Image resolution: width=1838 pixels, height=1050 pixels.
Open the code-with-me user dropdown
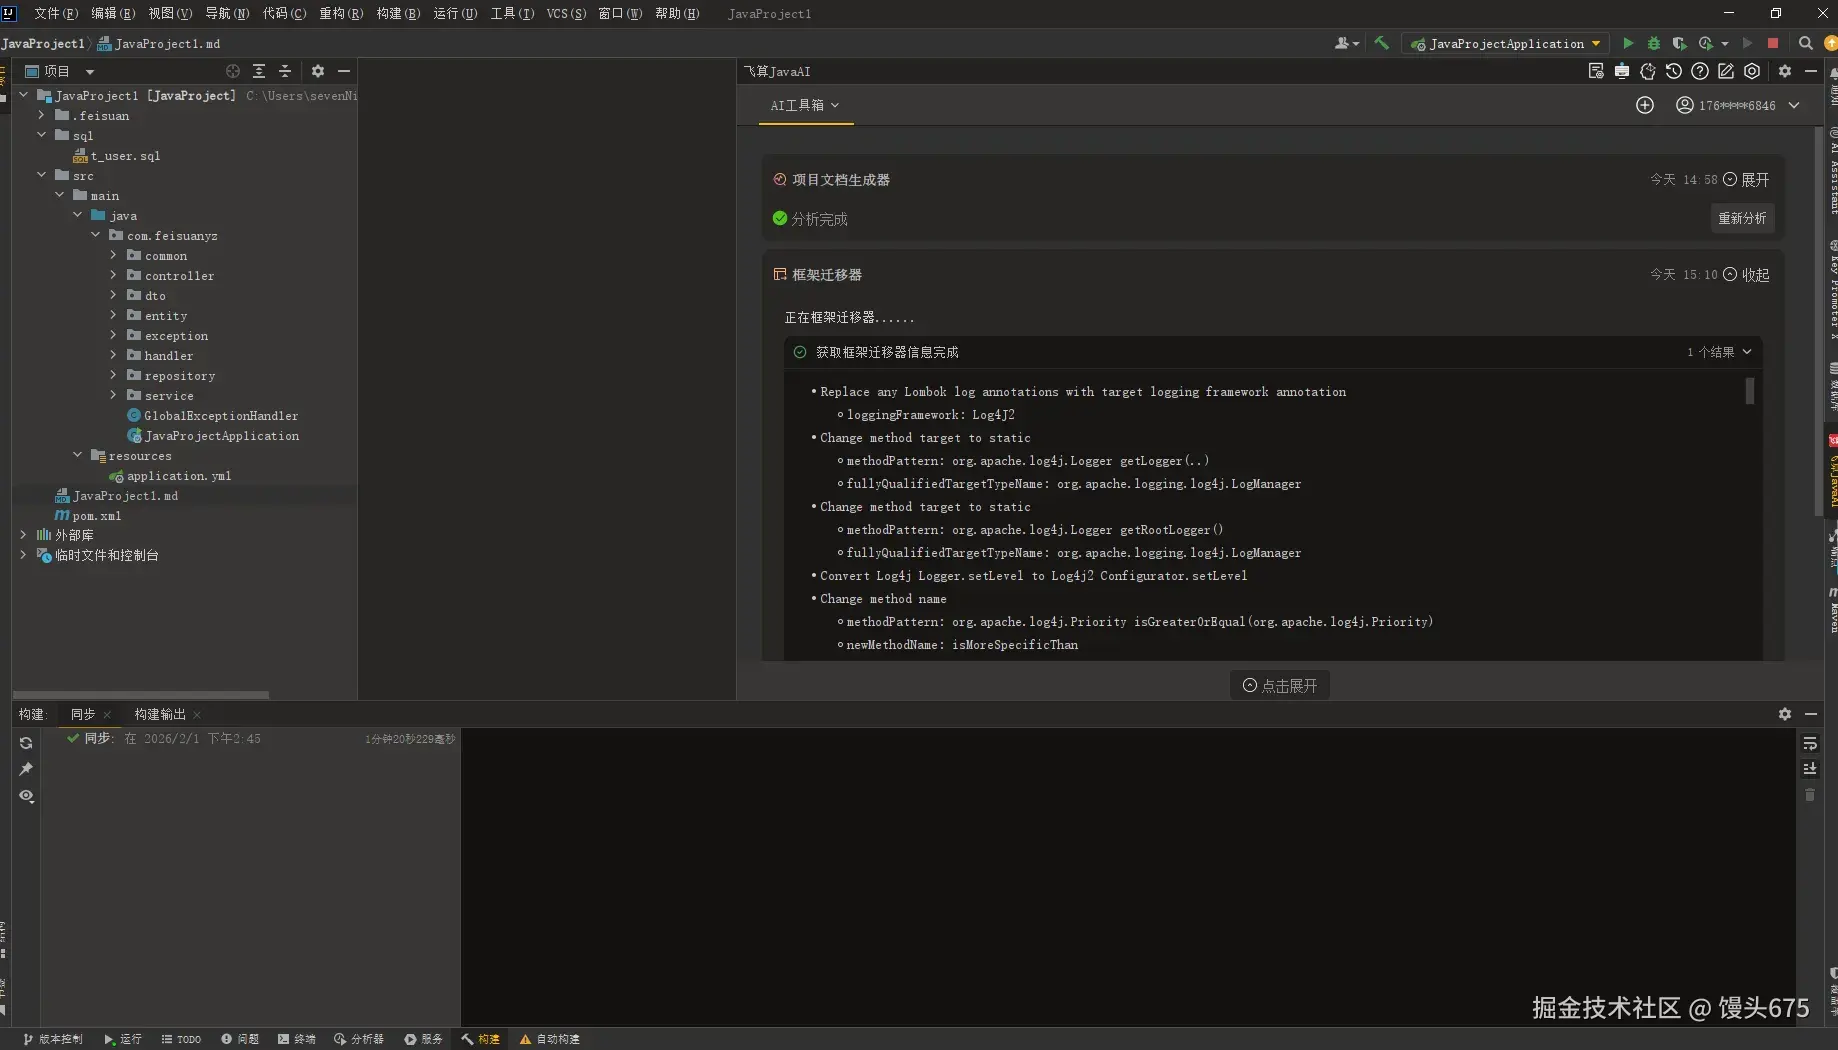click(1346, 43)
